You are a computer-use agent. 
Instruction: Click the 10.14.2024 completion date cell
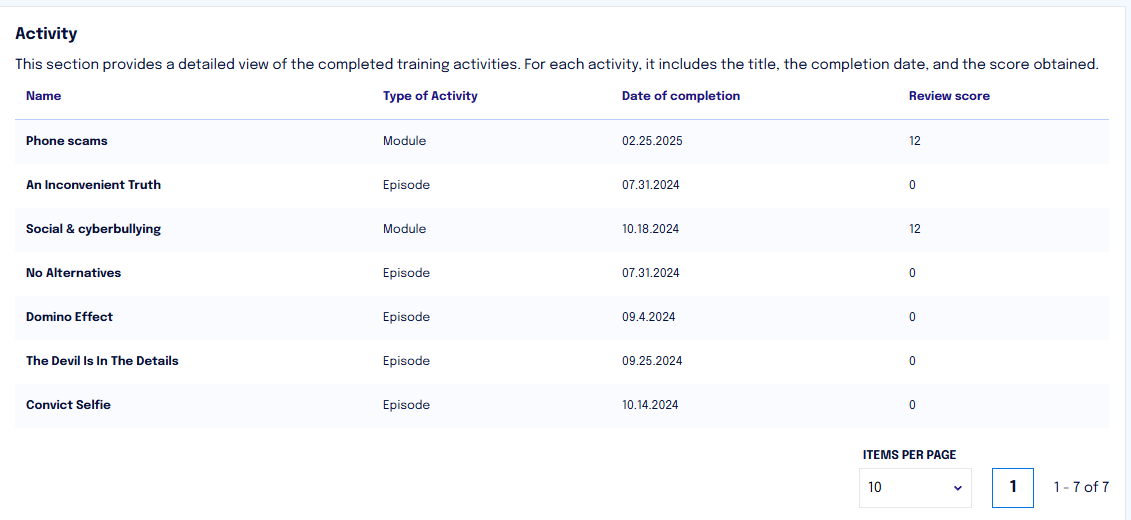(x=651, y=405)
